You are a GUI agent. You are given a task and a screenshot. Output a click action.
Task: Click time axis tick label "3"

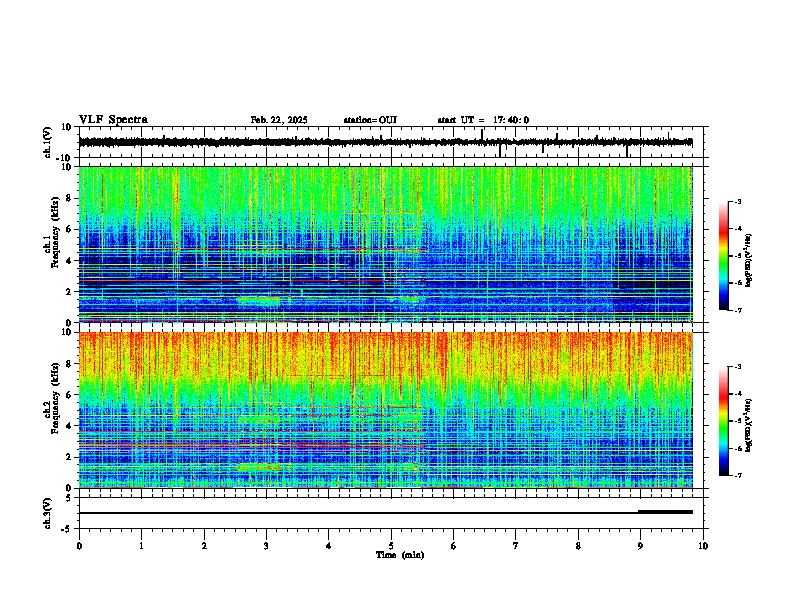266,546
